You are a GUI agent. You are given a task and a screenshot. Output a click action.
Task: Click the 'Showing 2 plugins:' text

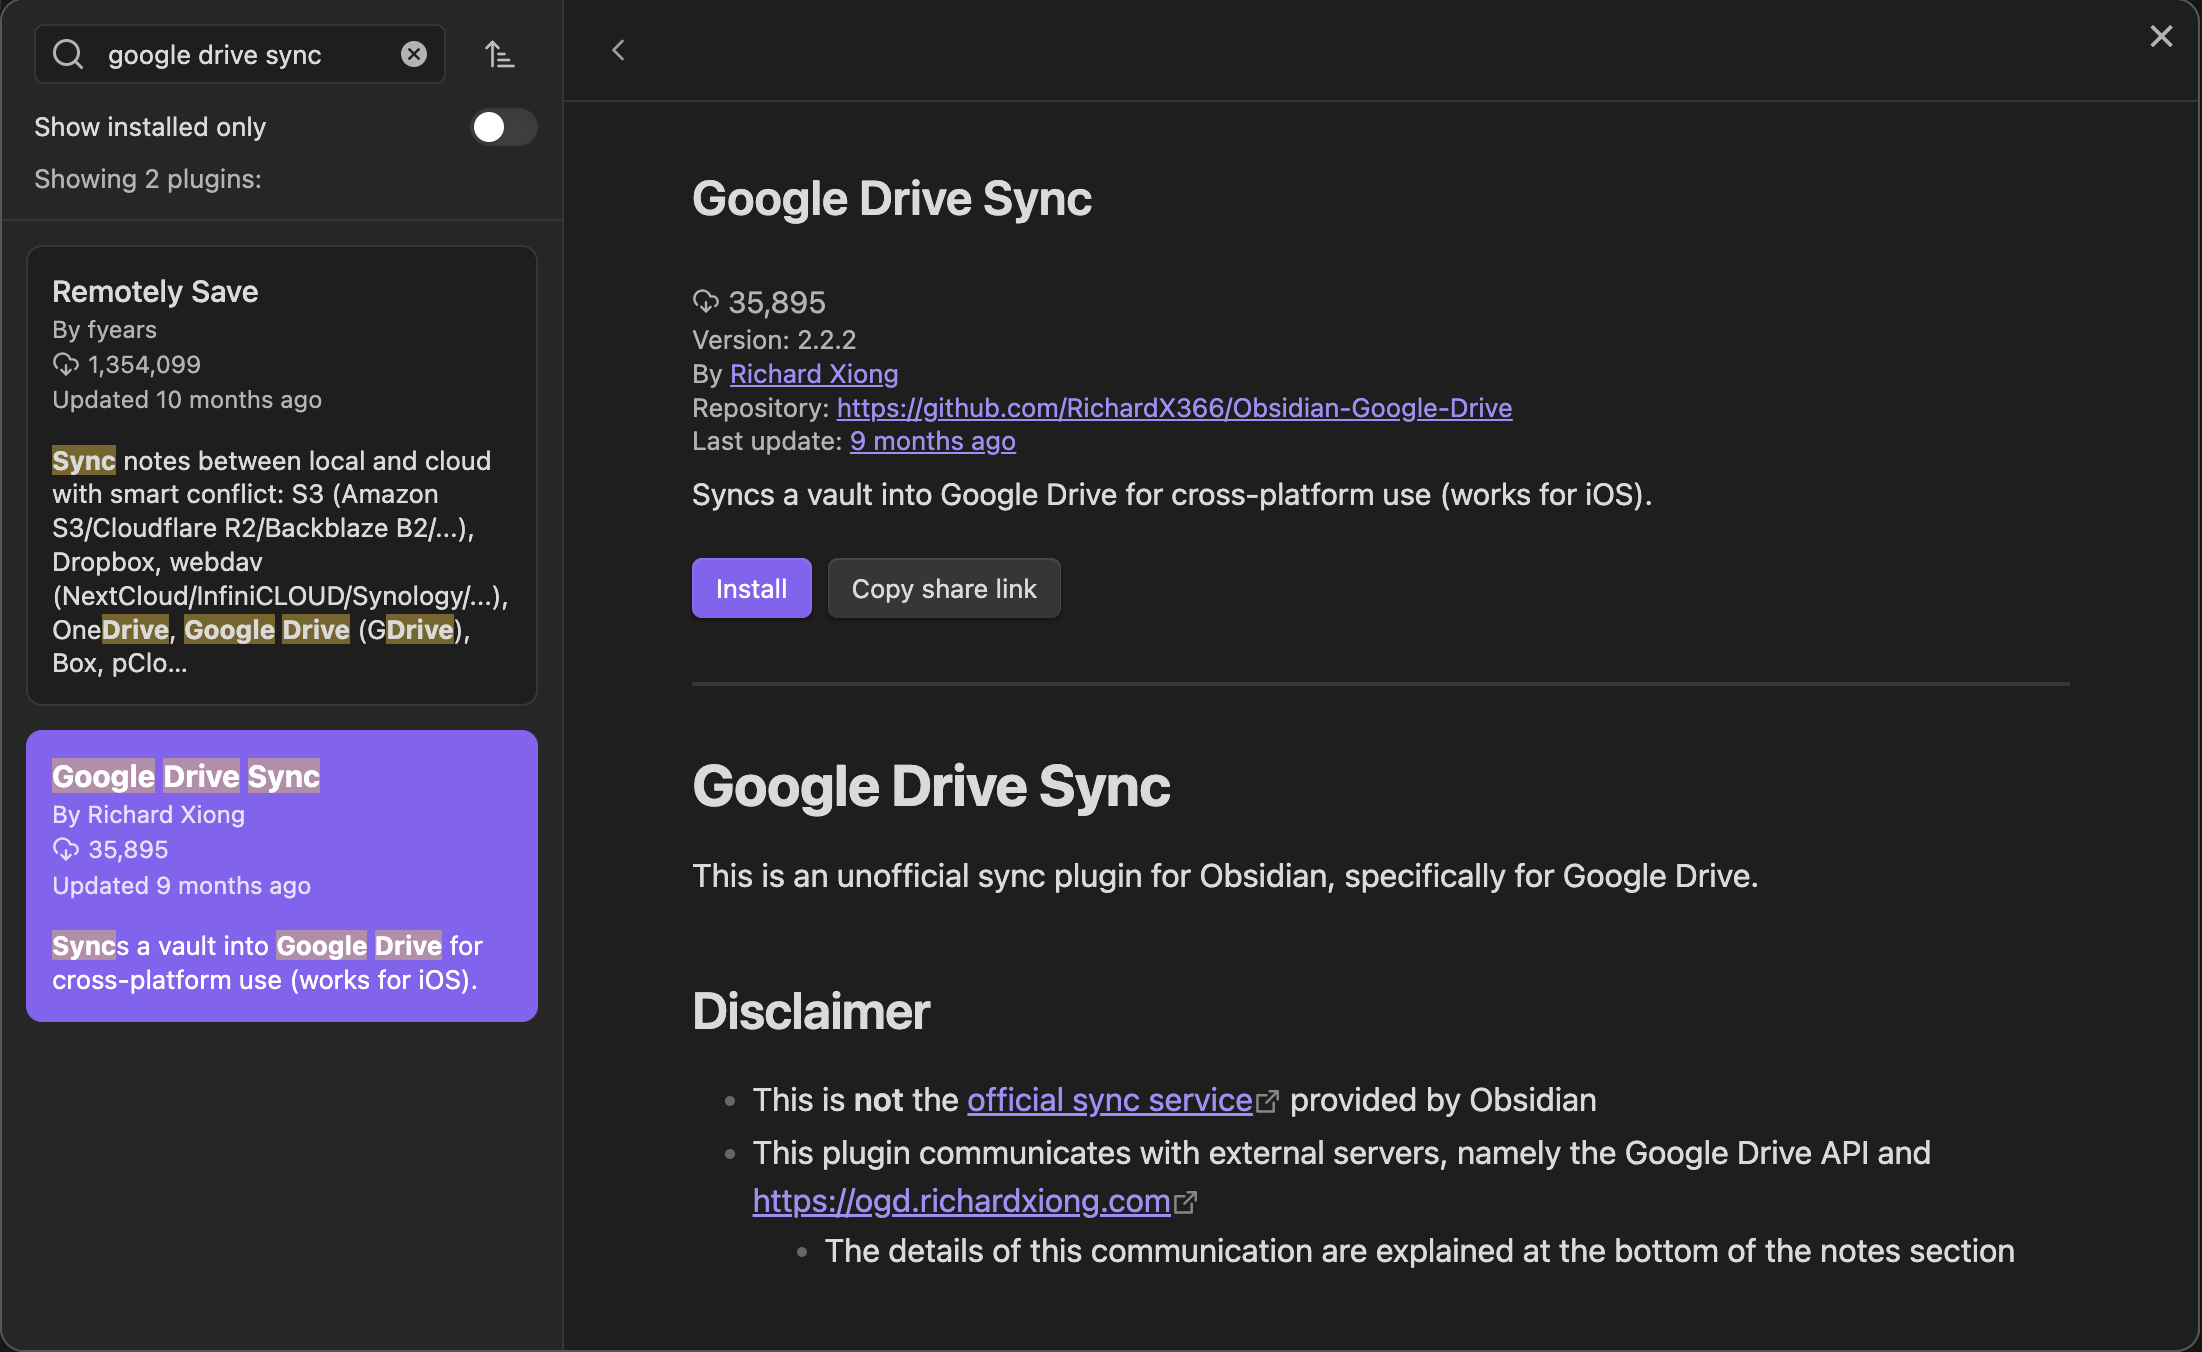click(148, 179)
